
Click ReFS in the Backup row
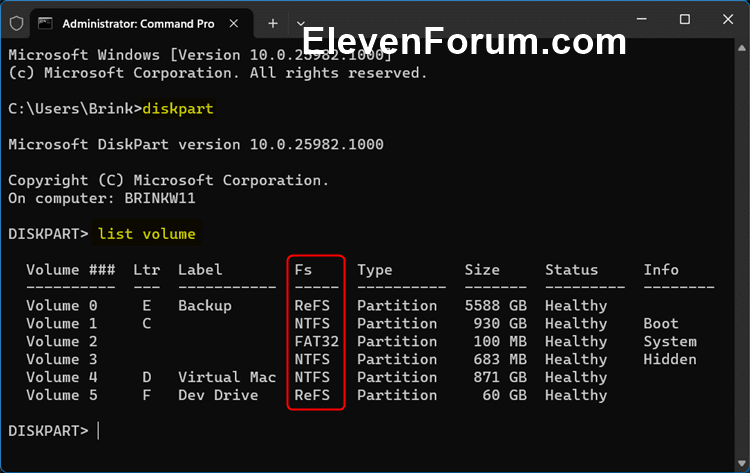312,306
